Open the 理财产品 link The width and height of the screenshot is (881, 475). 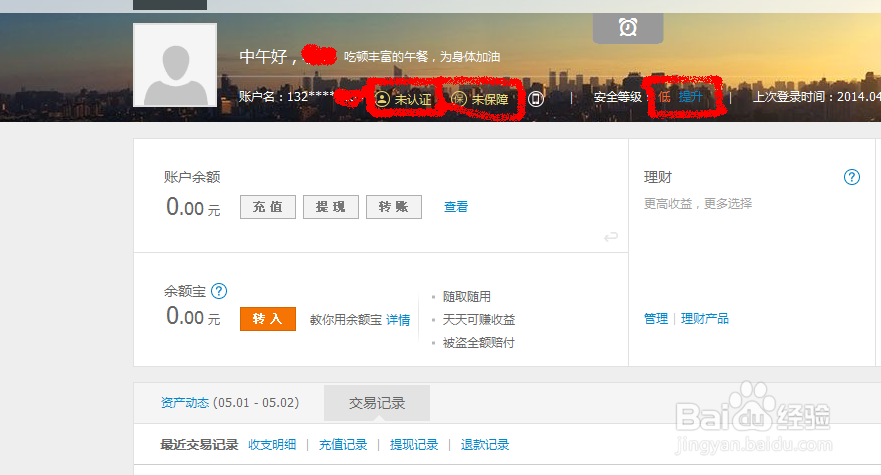705,319
